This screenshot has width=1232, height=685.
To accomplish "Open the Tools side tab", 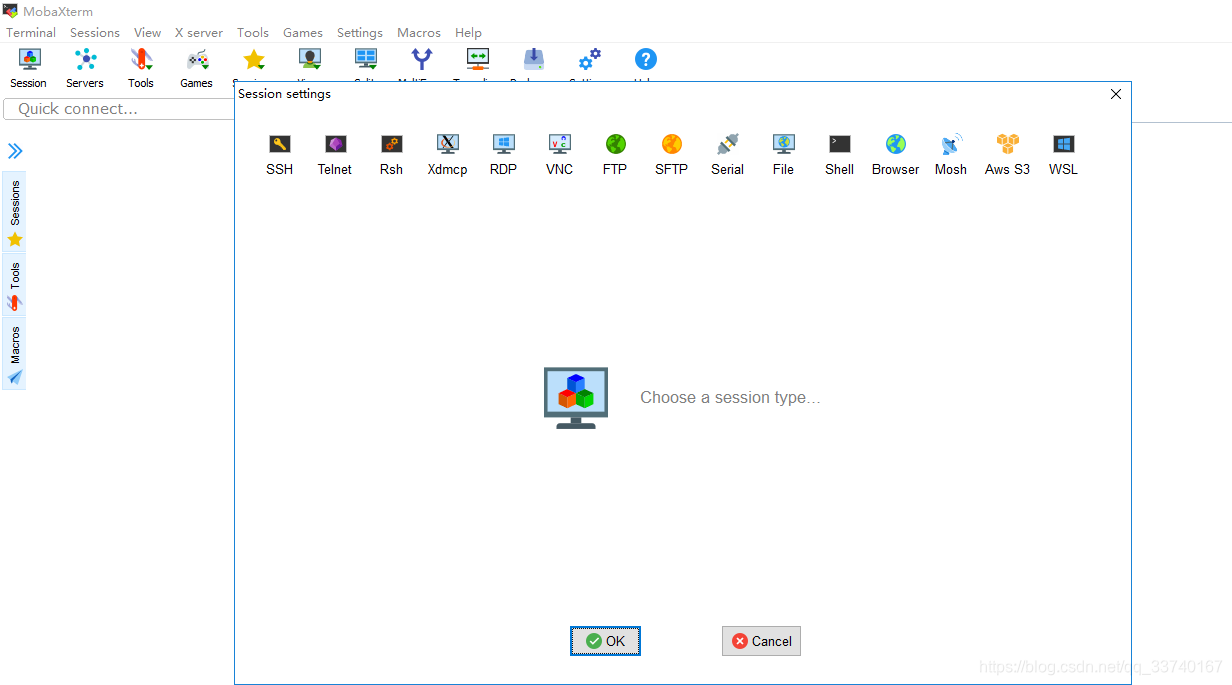I will (x=14, y=285).
